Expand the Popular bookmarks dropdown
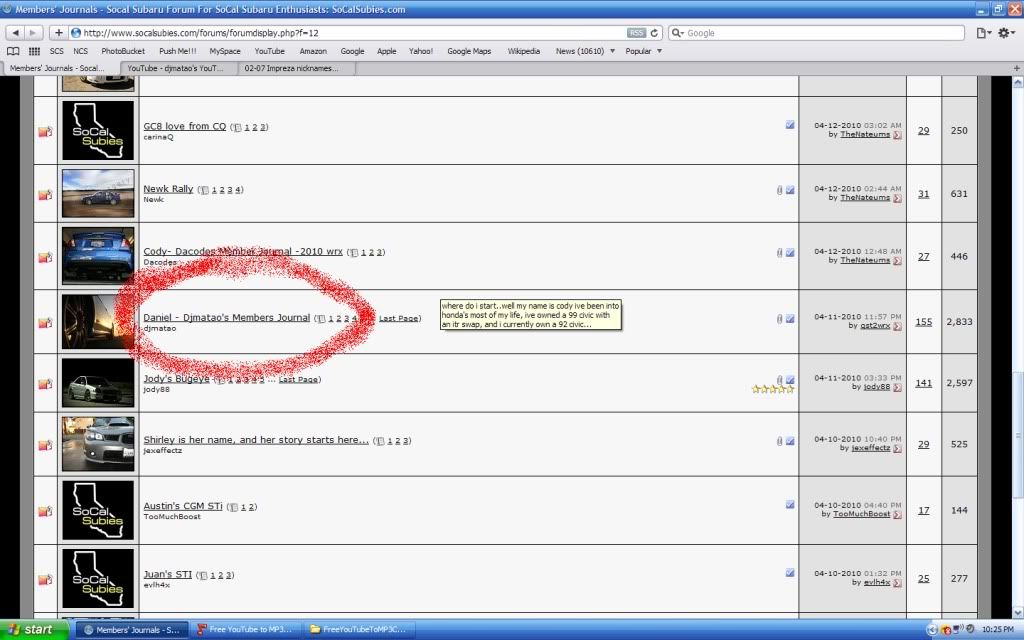 642,51
